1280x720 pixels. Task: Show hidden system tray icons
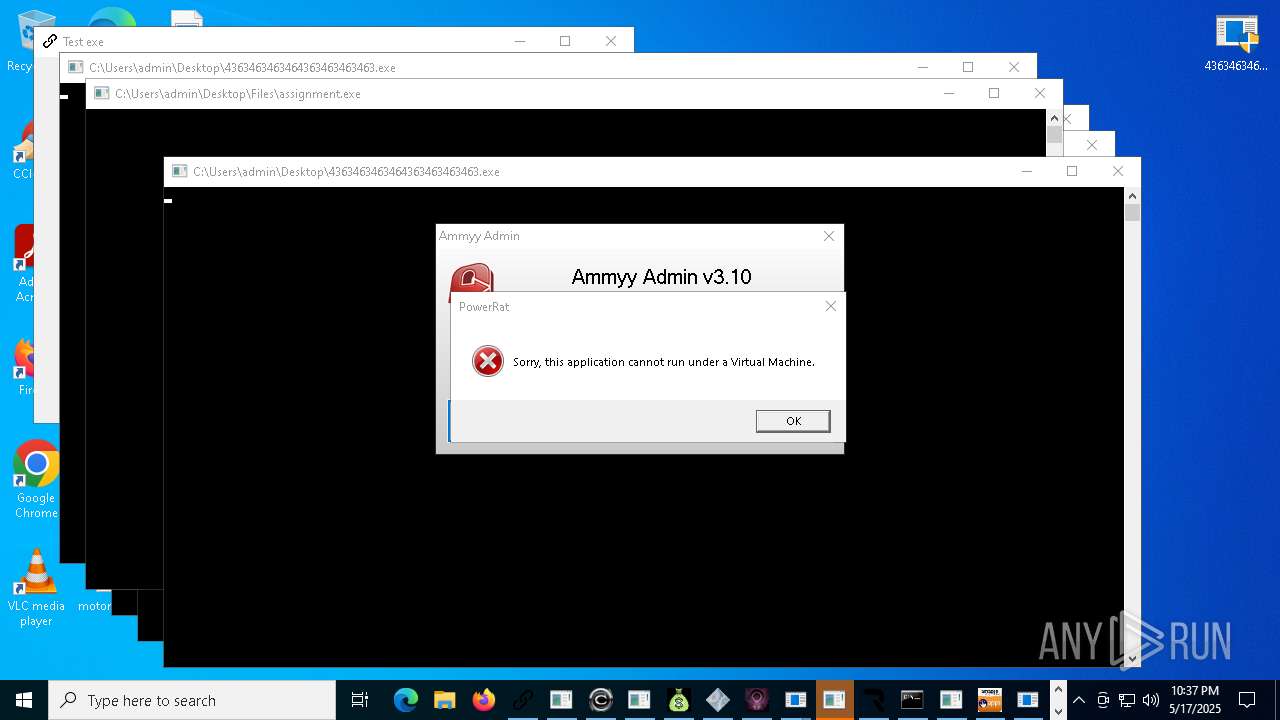[x=1079, y=700]
